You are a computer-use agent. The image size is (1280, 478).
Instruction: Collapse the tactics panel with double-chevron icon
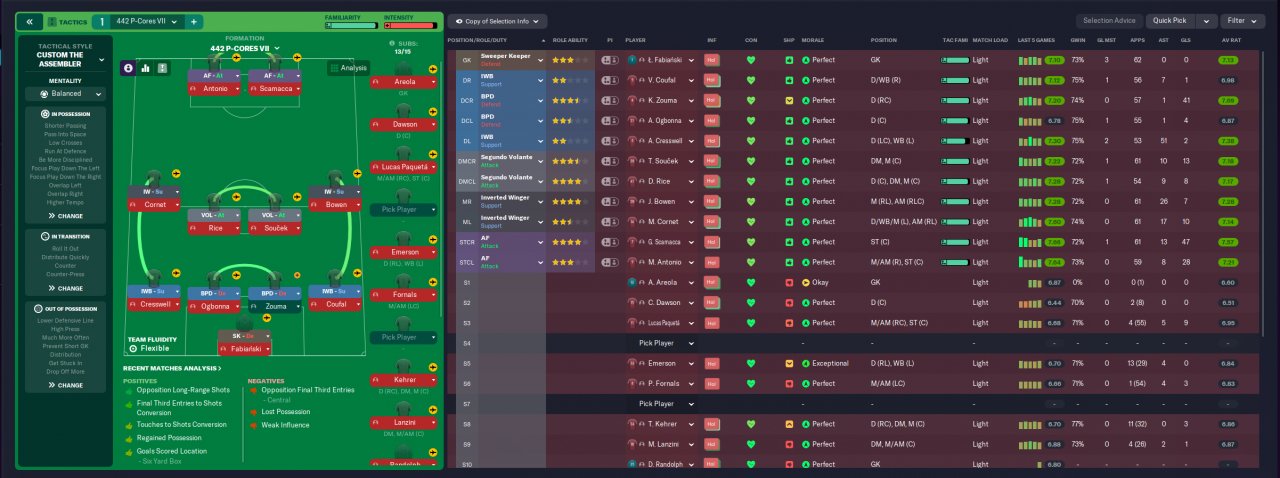point(28,21)
